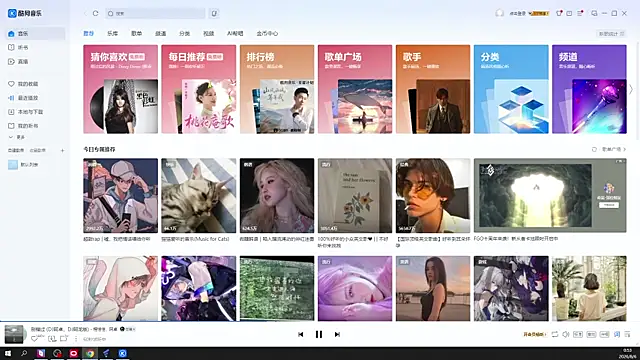640x360 pixels.
Task: Switch to the 频道 tab
Action: [x=161, y=33]
